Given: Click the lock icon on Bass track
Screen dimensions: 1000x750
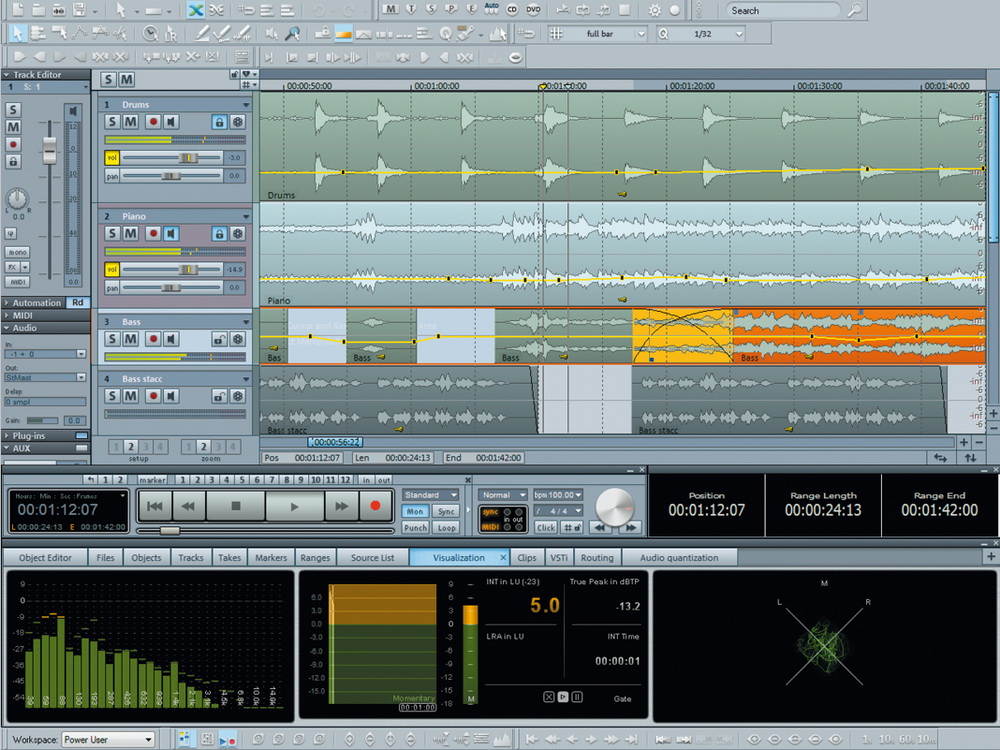Looking at the screenshot, I should 218,339.
